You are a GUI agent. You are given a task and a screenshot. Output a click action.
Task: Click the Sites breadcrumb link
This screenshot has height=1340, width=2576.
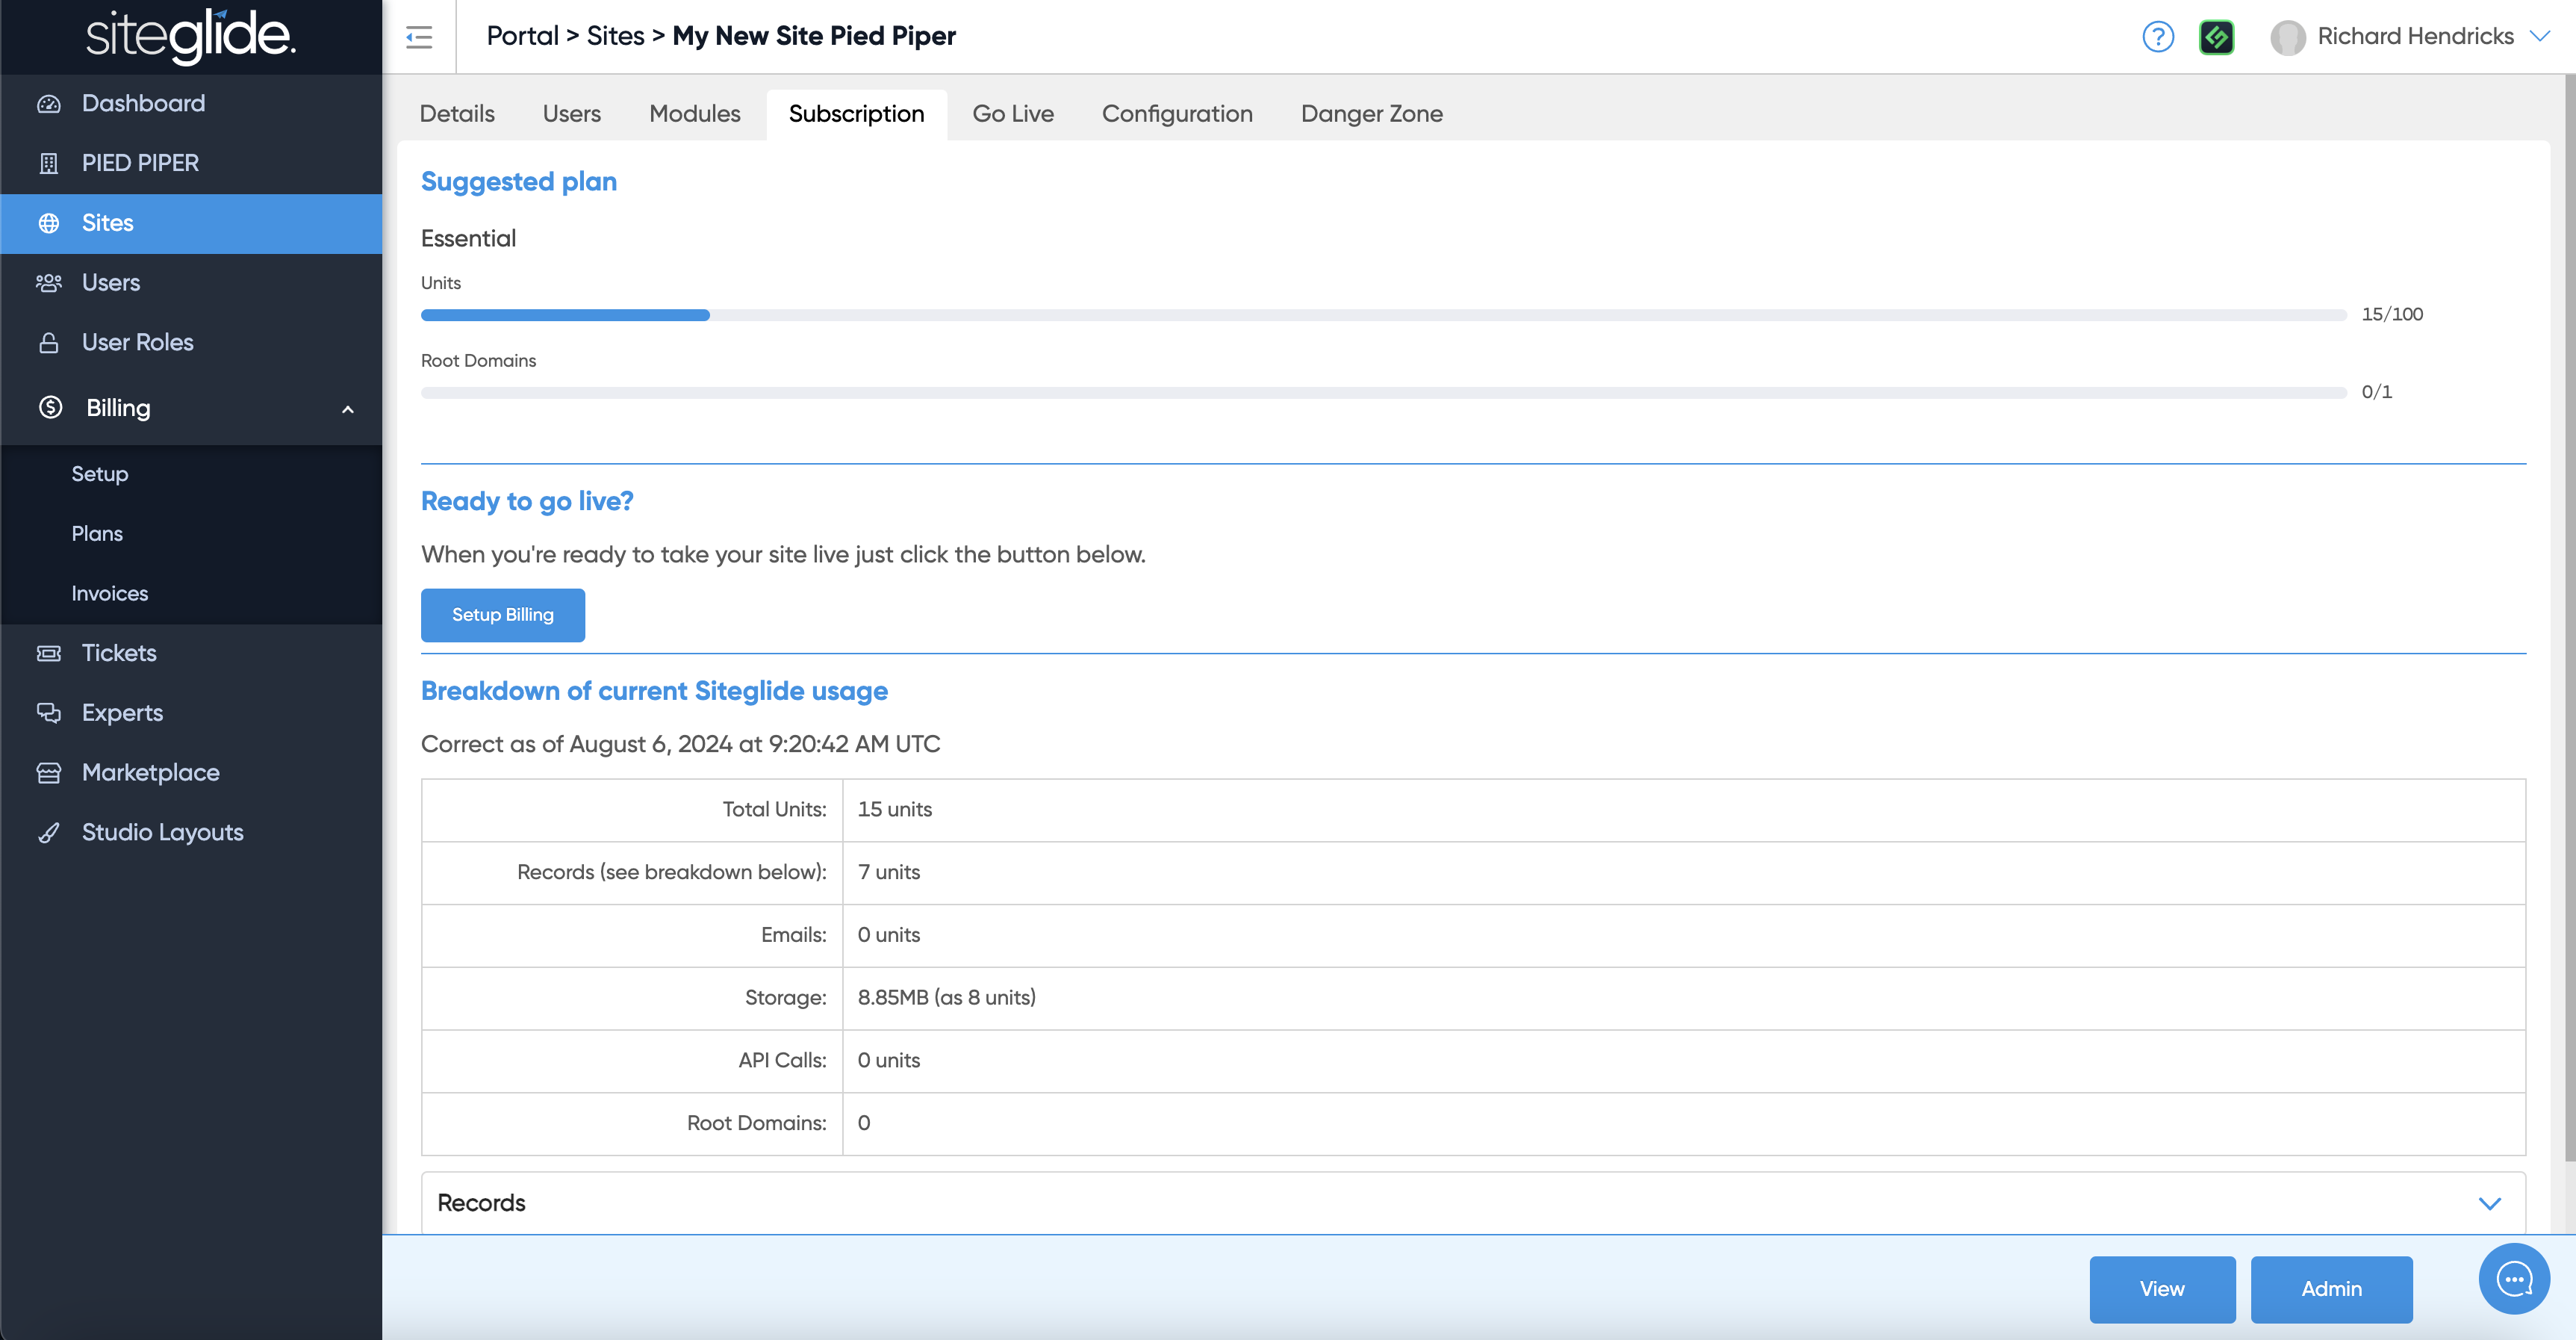tap(615, 36)
